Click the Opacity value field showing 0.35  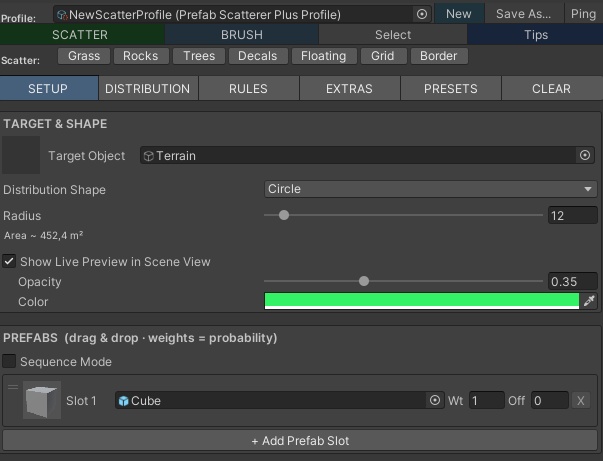pos(572,281)
